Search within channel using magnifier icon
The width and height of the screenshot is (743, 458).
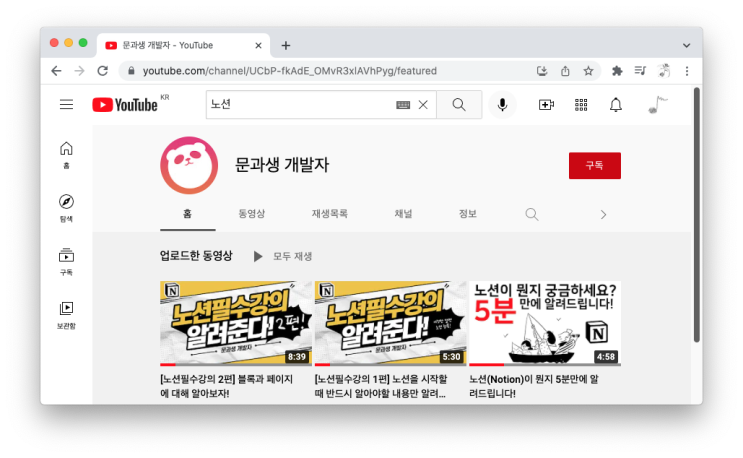click(x=532, y=214)
